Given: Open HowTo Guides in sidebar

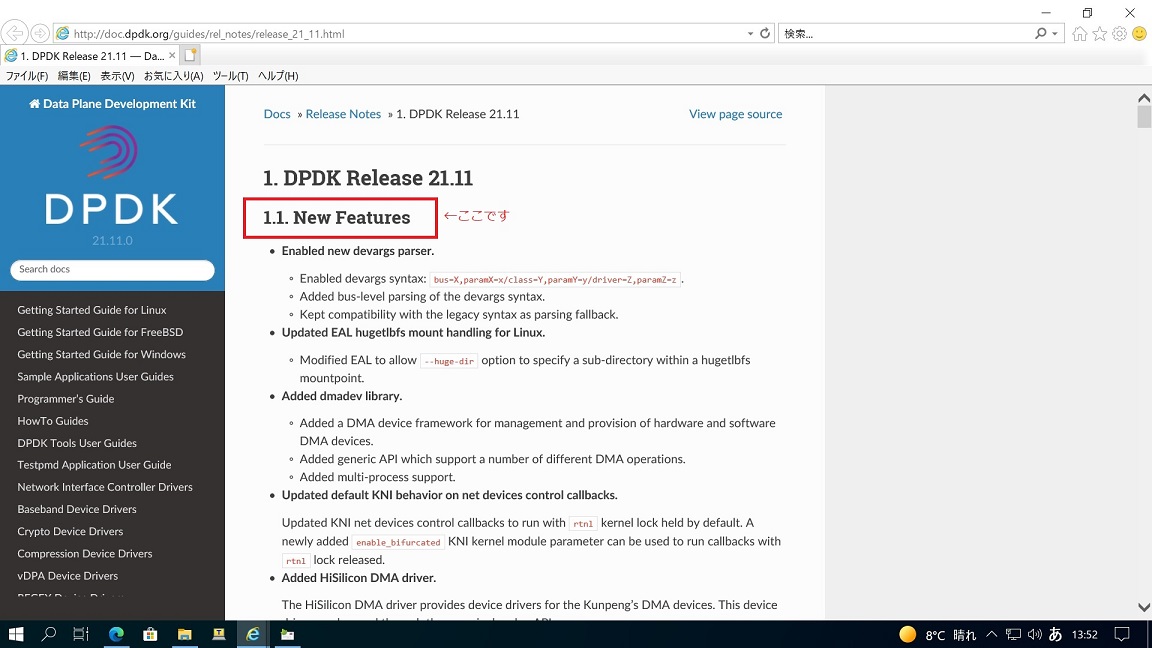Looking at the screenshot, I should coord(53,421).
